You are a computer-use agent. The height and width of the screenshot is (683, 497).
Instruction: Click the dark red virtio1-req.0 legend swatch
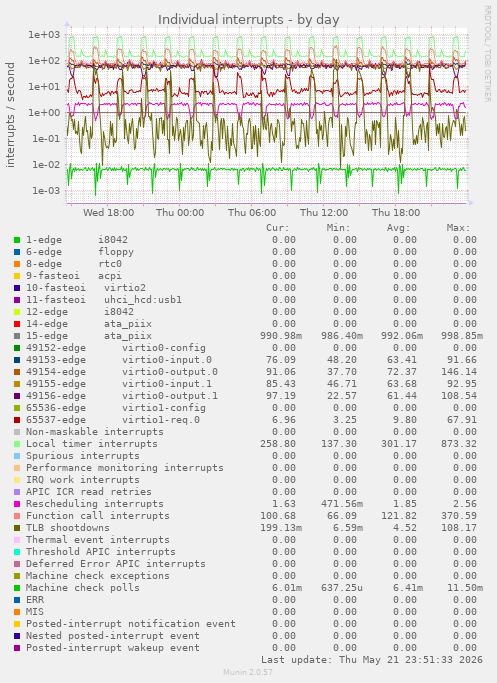[17, 420]
